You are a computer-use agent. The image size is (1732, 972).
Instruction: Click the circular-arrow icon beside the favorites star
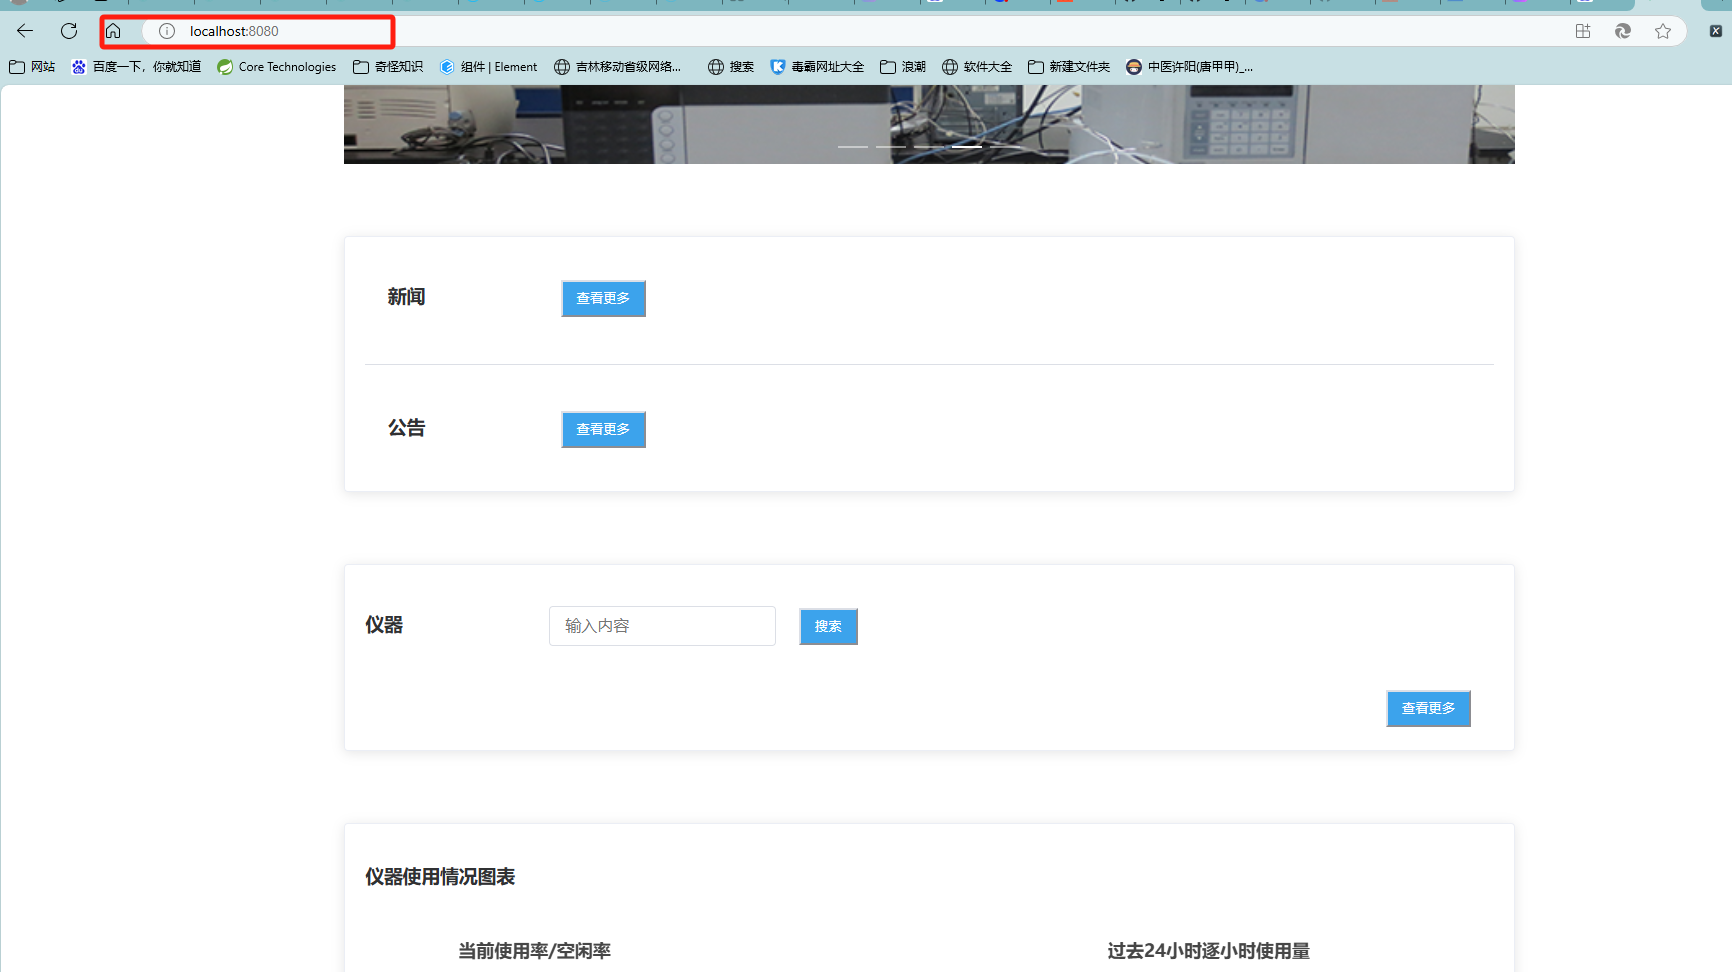1623,31
